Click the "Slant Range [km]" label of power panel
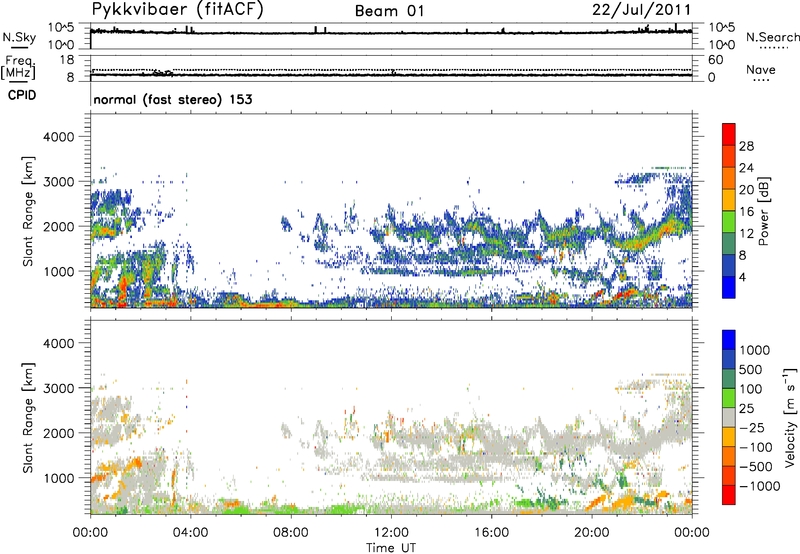Image resolution: width=800 pixels, height=554 pixels. coord(28,211)
